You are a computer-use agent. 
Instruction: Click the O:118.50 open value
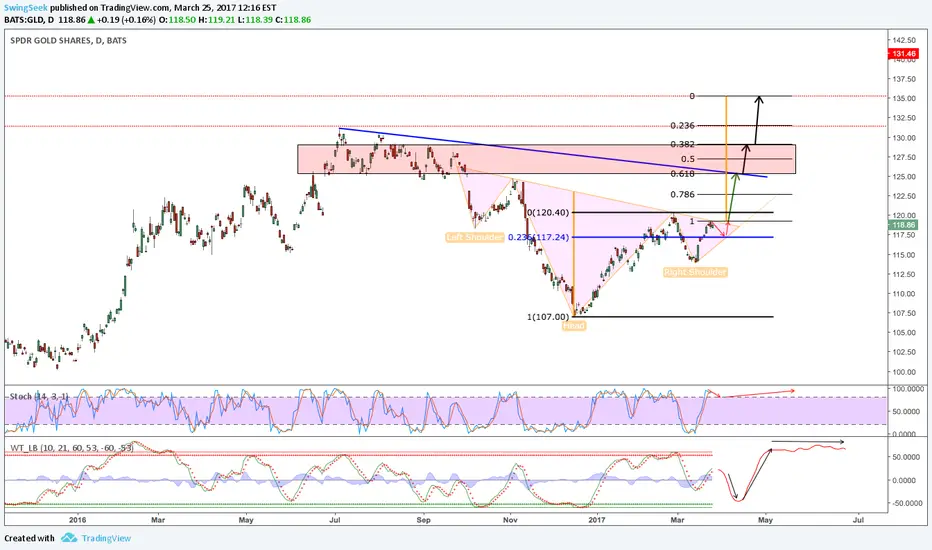pos(177,20)
